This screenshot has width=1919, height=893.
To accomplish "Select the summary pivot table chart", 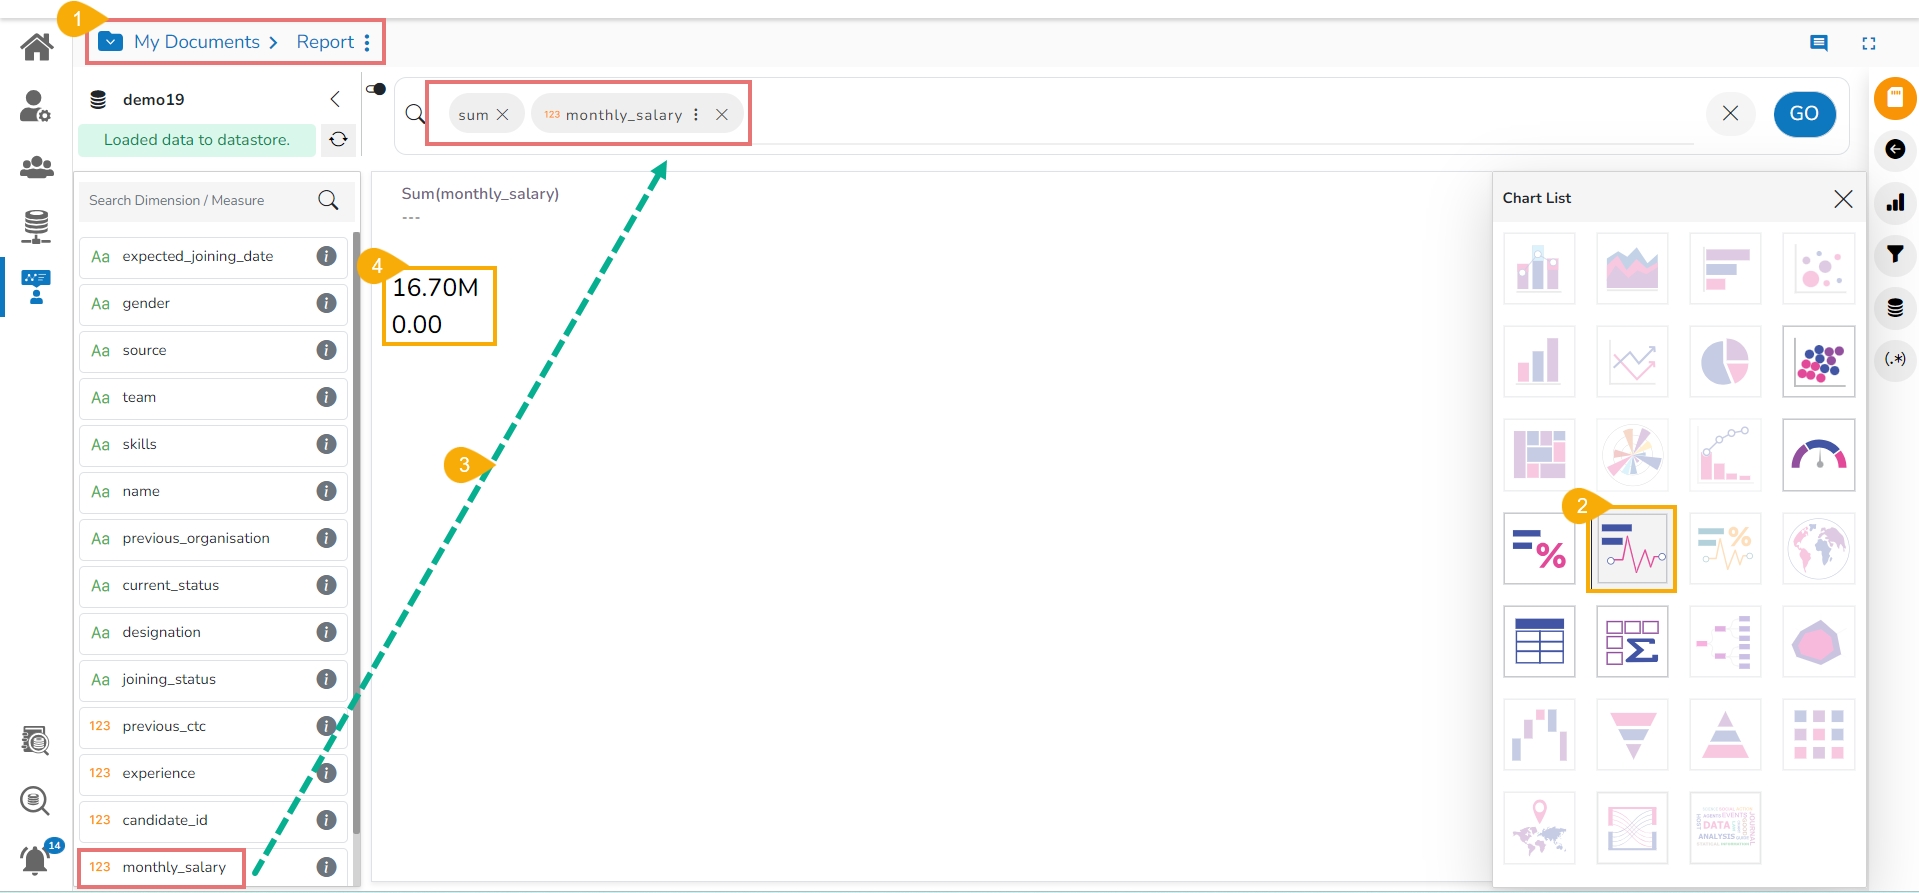I will pyautogui.click(x=1632, y=641).
